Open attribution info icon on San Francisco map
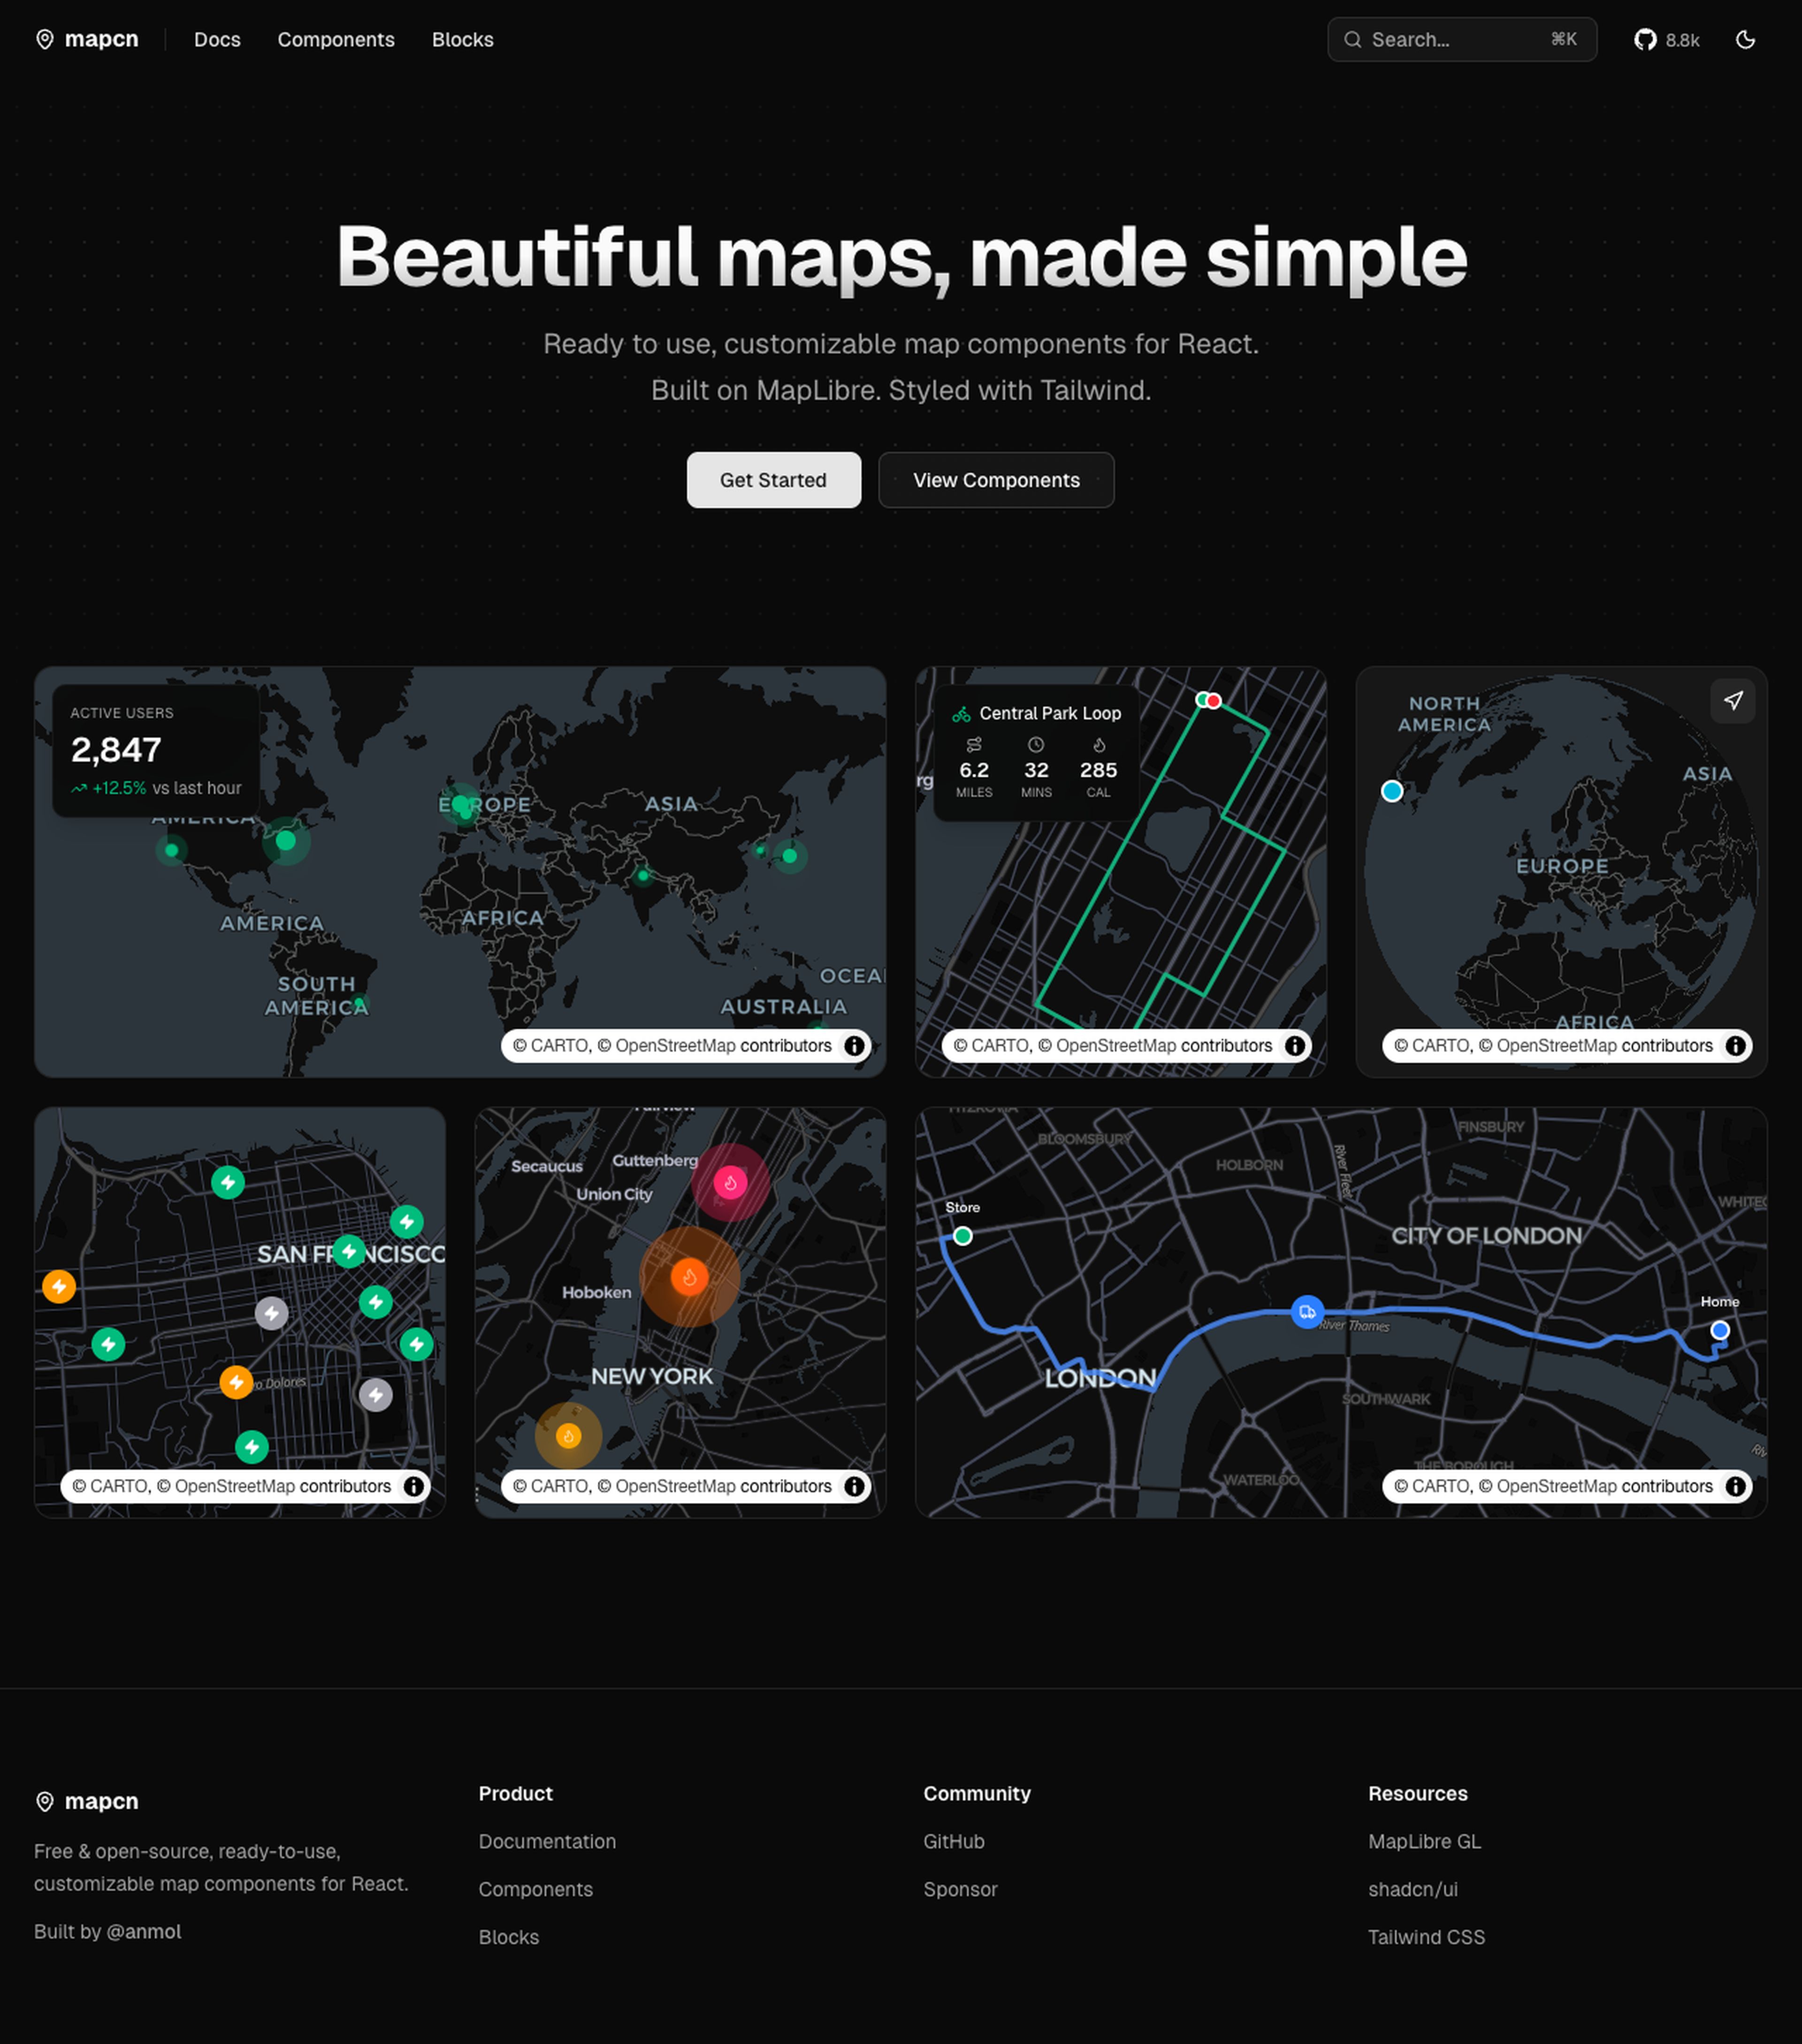Screen dimensions: 1802x2044 click(x=413, y=1486)
